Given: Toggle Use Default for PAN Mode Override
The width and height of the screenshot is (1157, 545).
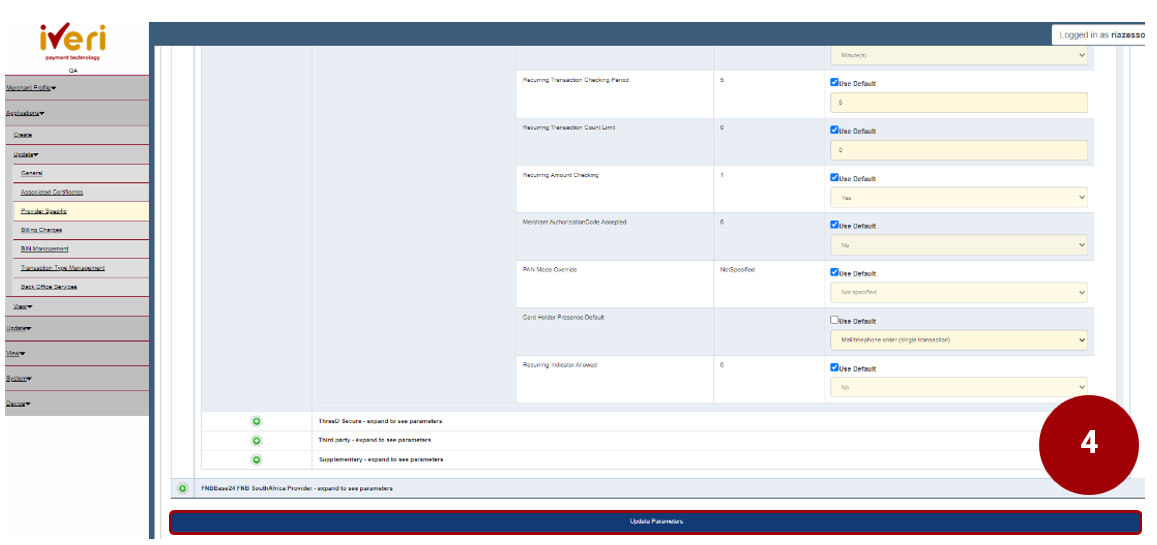Looking at the screenshot, I should tap(835, 273).
